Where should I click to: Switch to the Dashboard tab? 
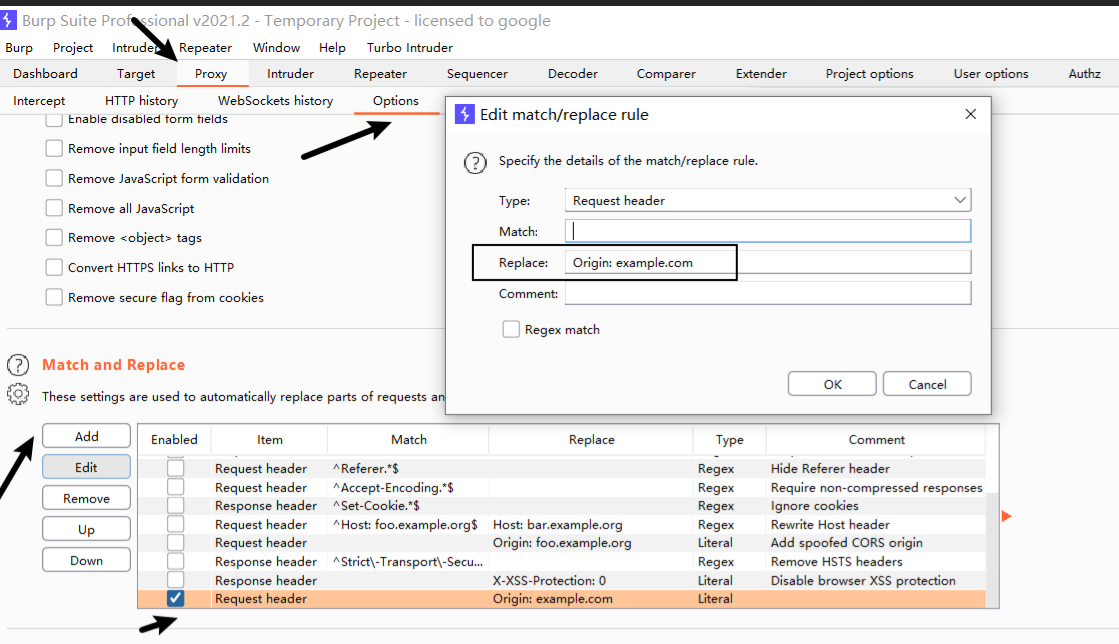pyautogui.click(x=45, y=74)
